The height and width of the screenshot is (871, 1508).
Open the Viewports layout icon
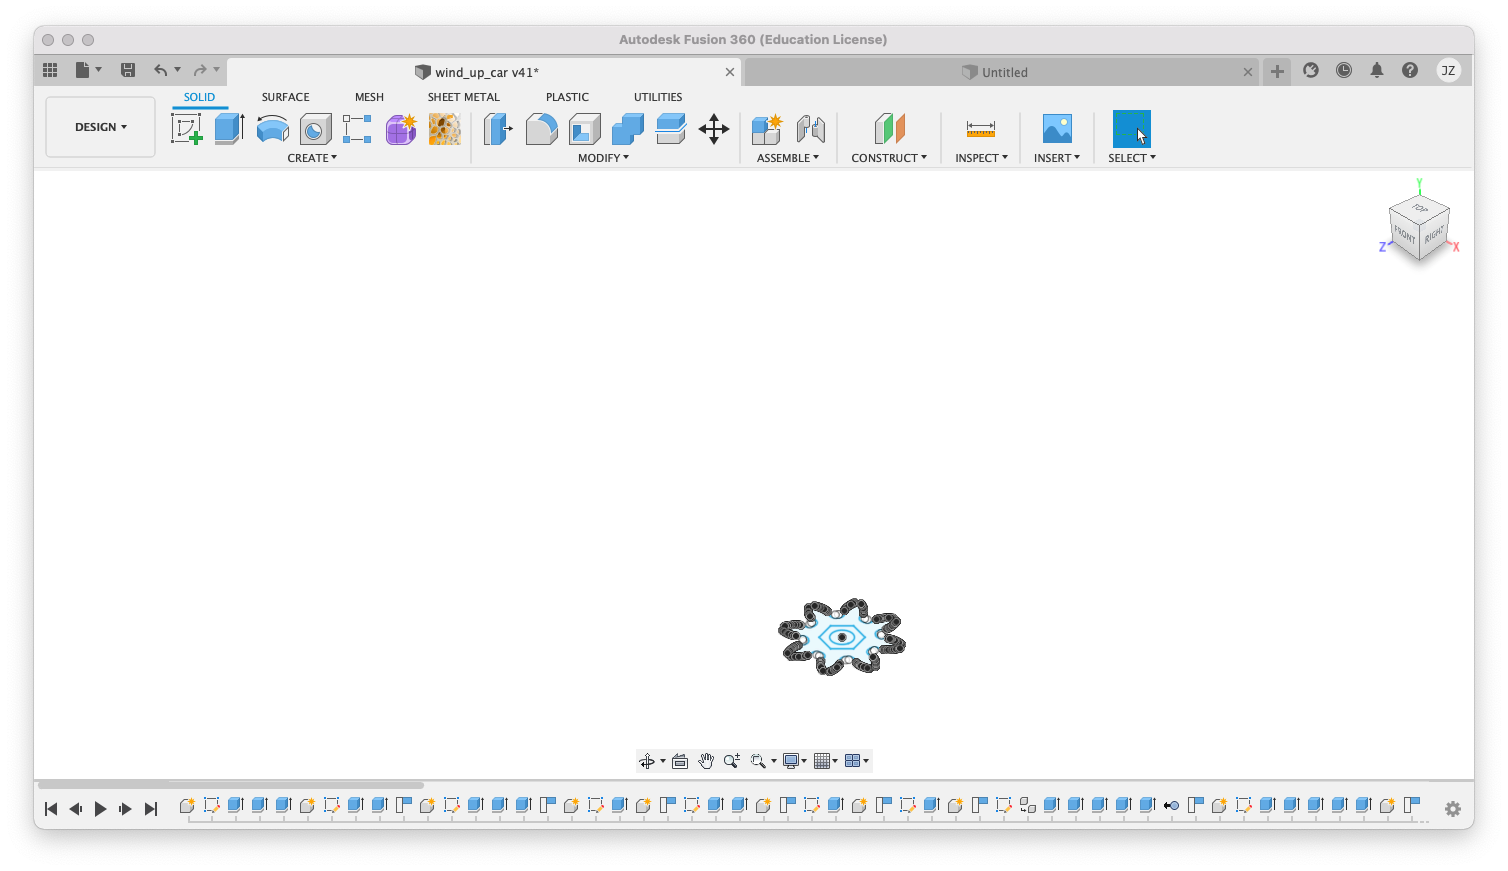(853, 761)
